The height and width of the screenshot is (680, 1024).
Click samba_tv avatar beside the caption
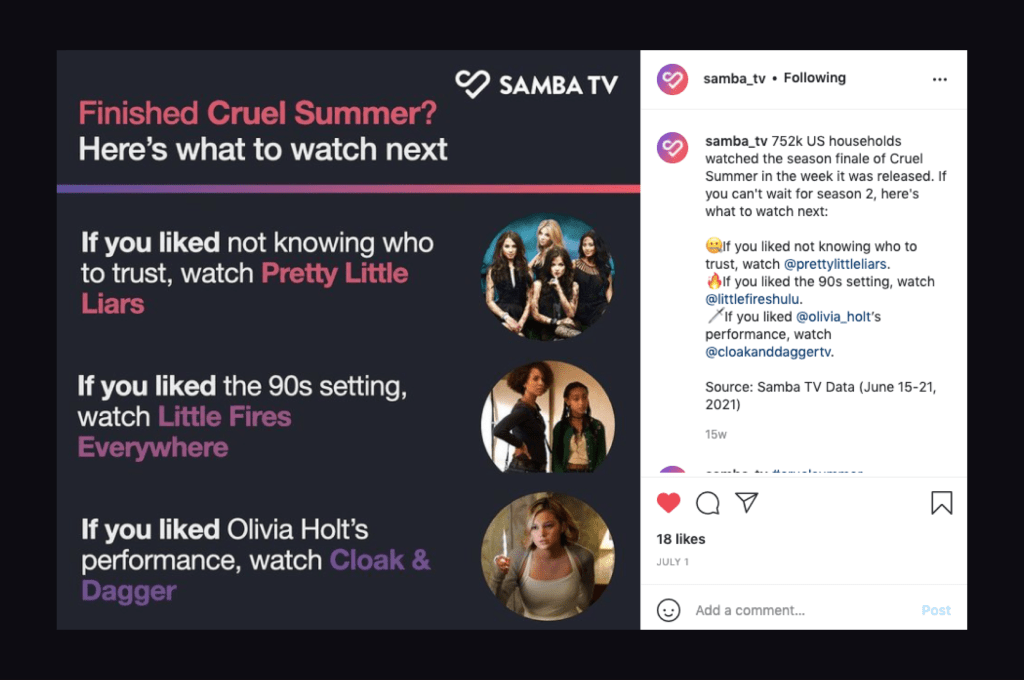(x=672, y=148)
